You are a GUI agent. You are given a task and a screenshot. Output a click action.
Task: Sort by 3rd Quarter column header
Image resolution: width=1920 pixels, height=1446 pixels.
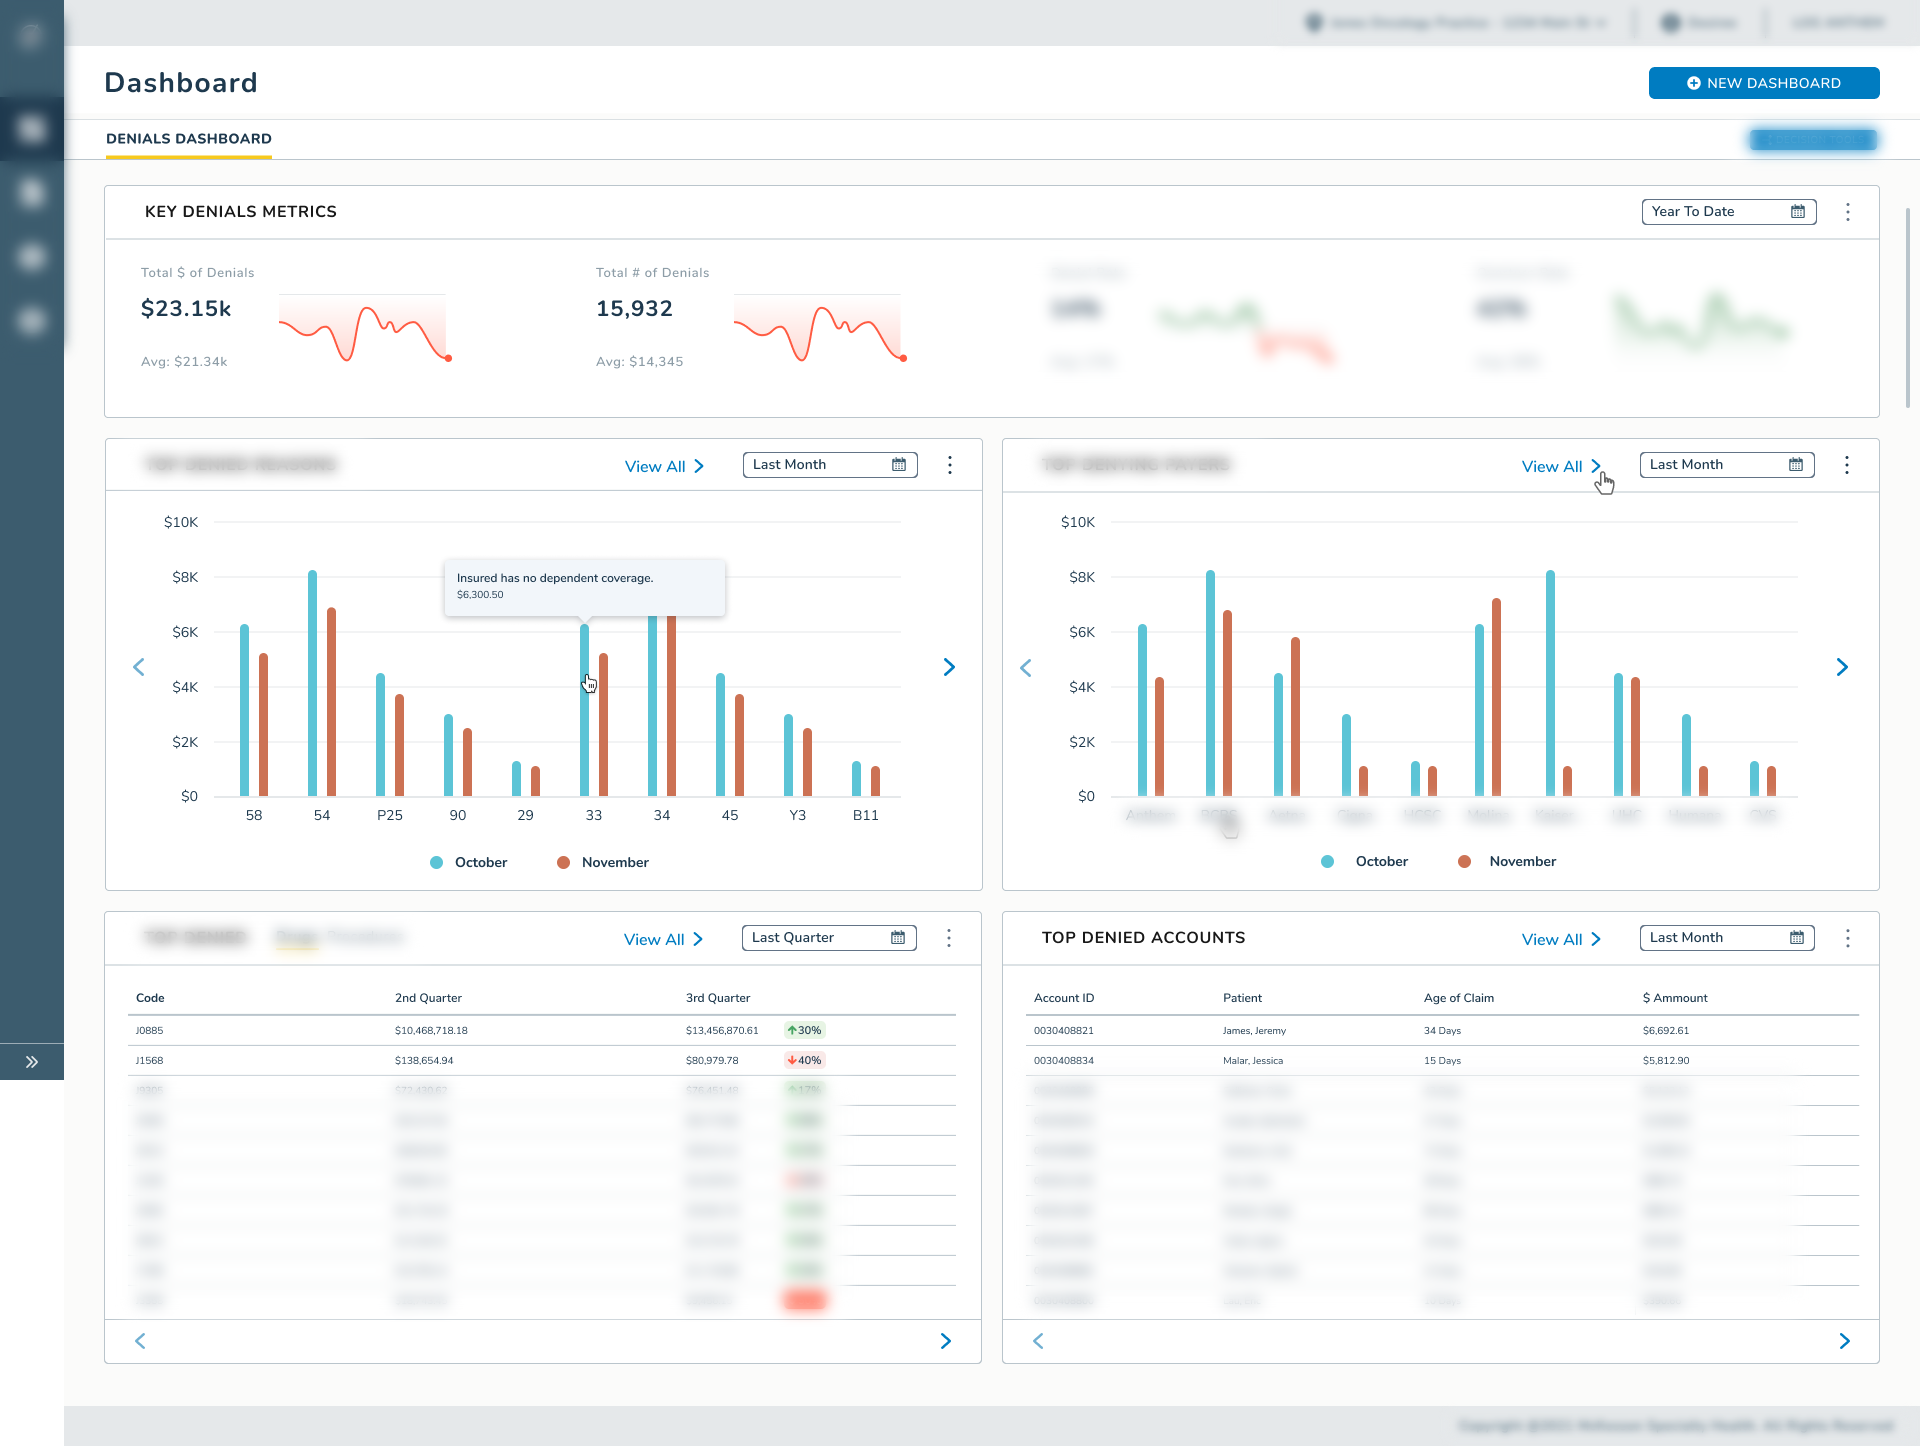[x=718, y=998]
